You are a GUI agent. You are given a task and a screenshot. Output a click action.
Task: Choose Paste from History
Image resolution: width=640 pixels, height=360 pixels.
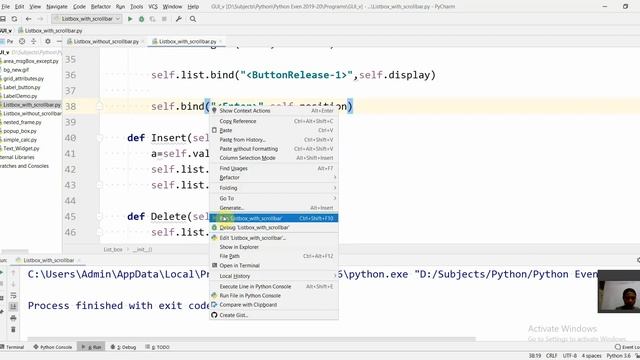[273, 140]
